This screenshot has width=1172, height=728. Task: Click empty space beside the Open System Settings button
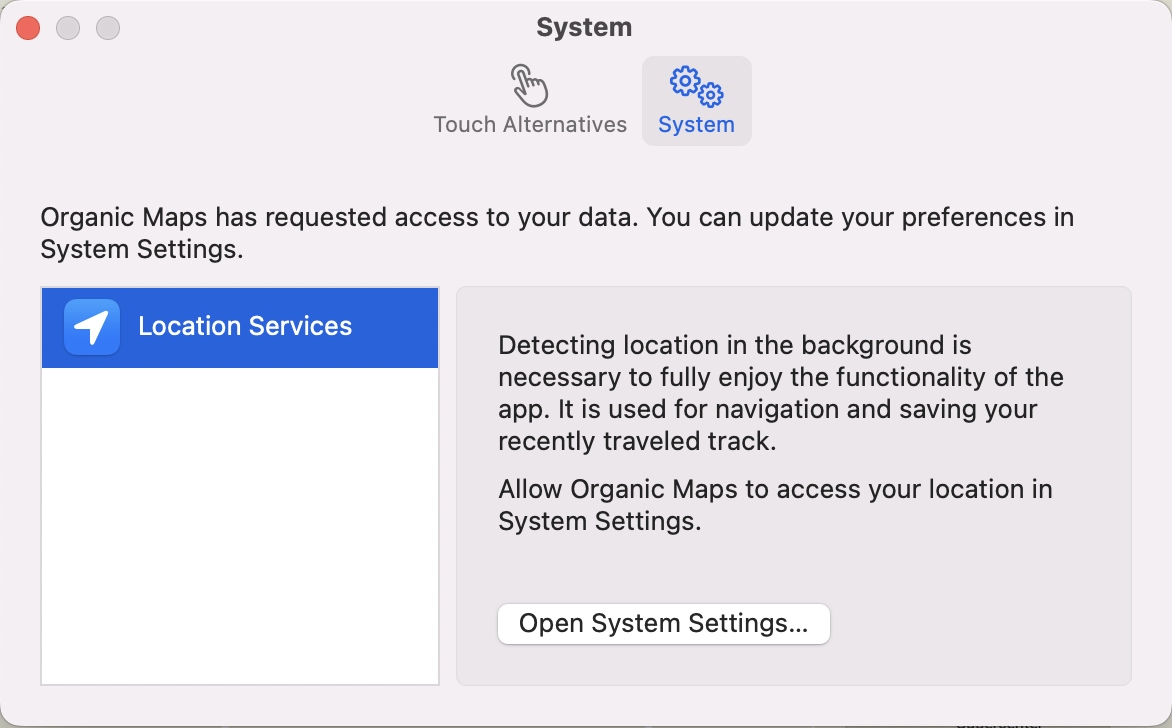(x=980, y=624)
